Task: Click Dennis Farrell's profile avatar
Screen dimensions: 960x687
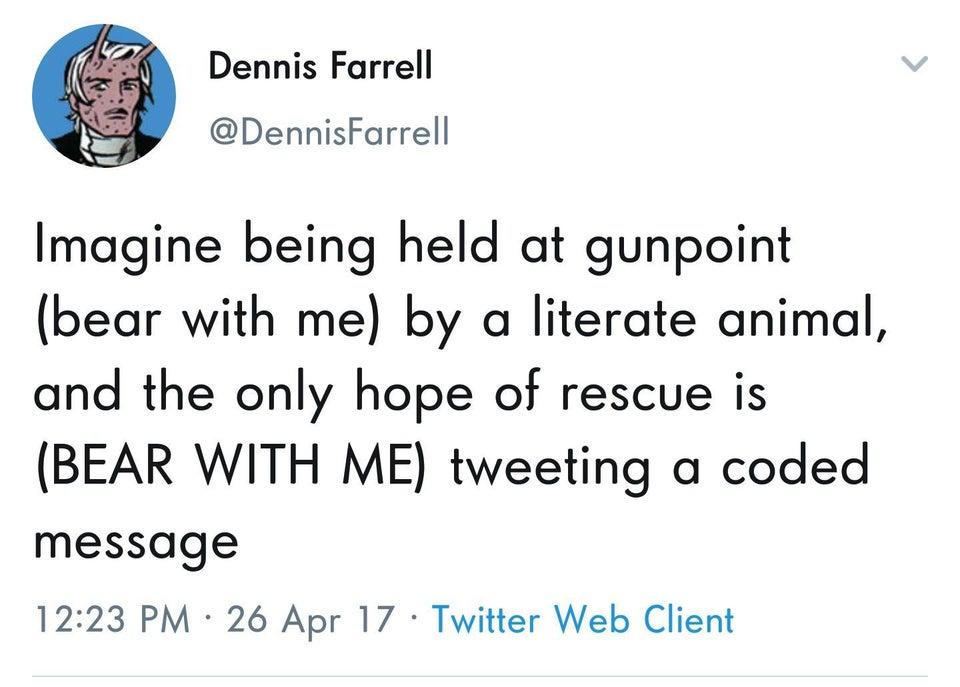Action: pyautogui.click(x=104, y=94)
